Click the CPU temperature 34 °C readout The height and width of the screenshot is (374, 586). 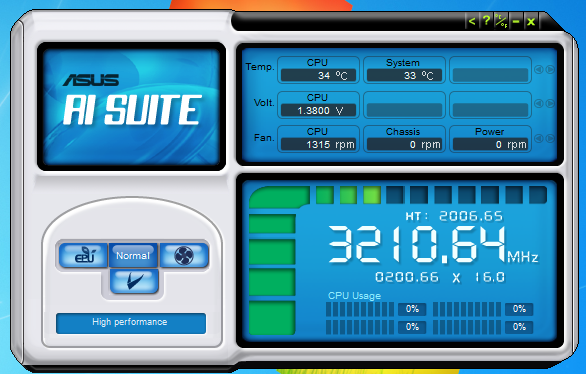[318, 75]
